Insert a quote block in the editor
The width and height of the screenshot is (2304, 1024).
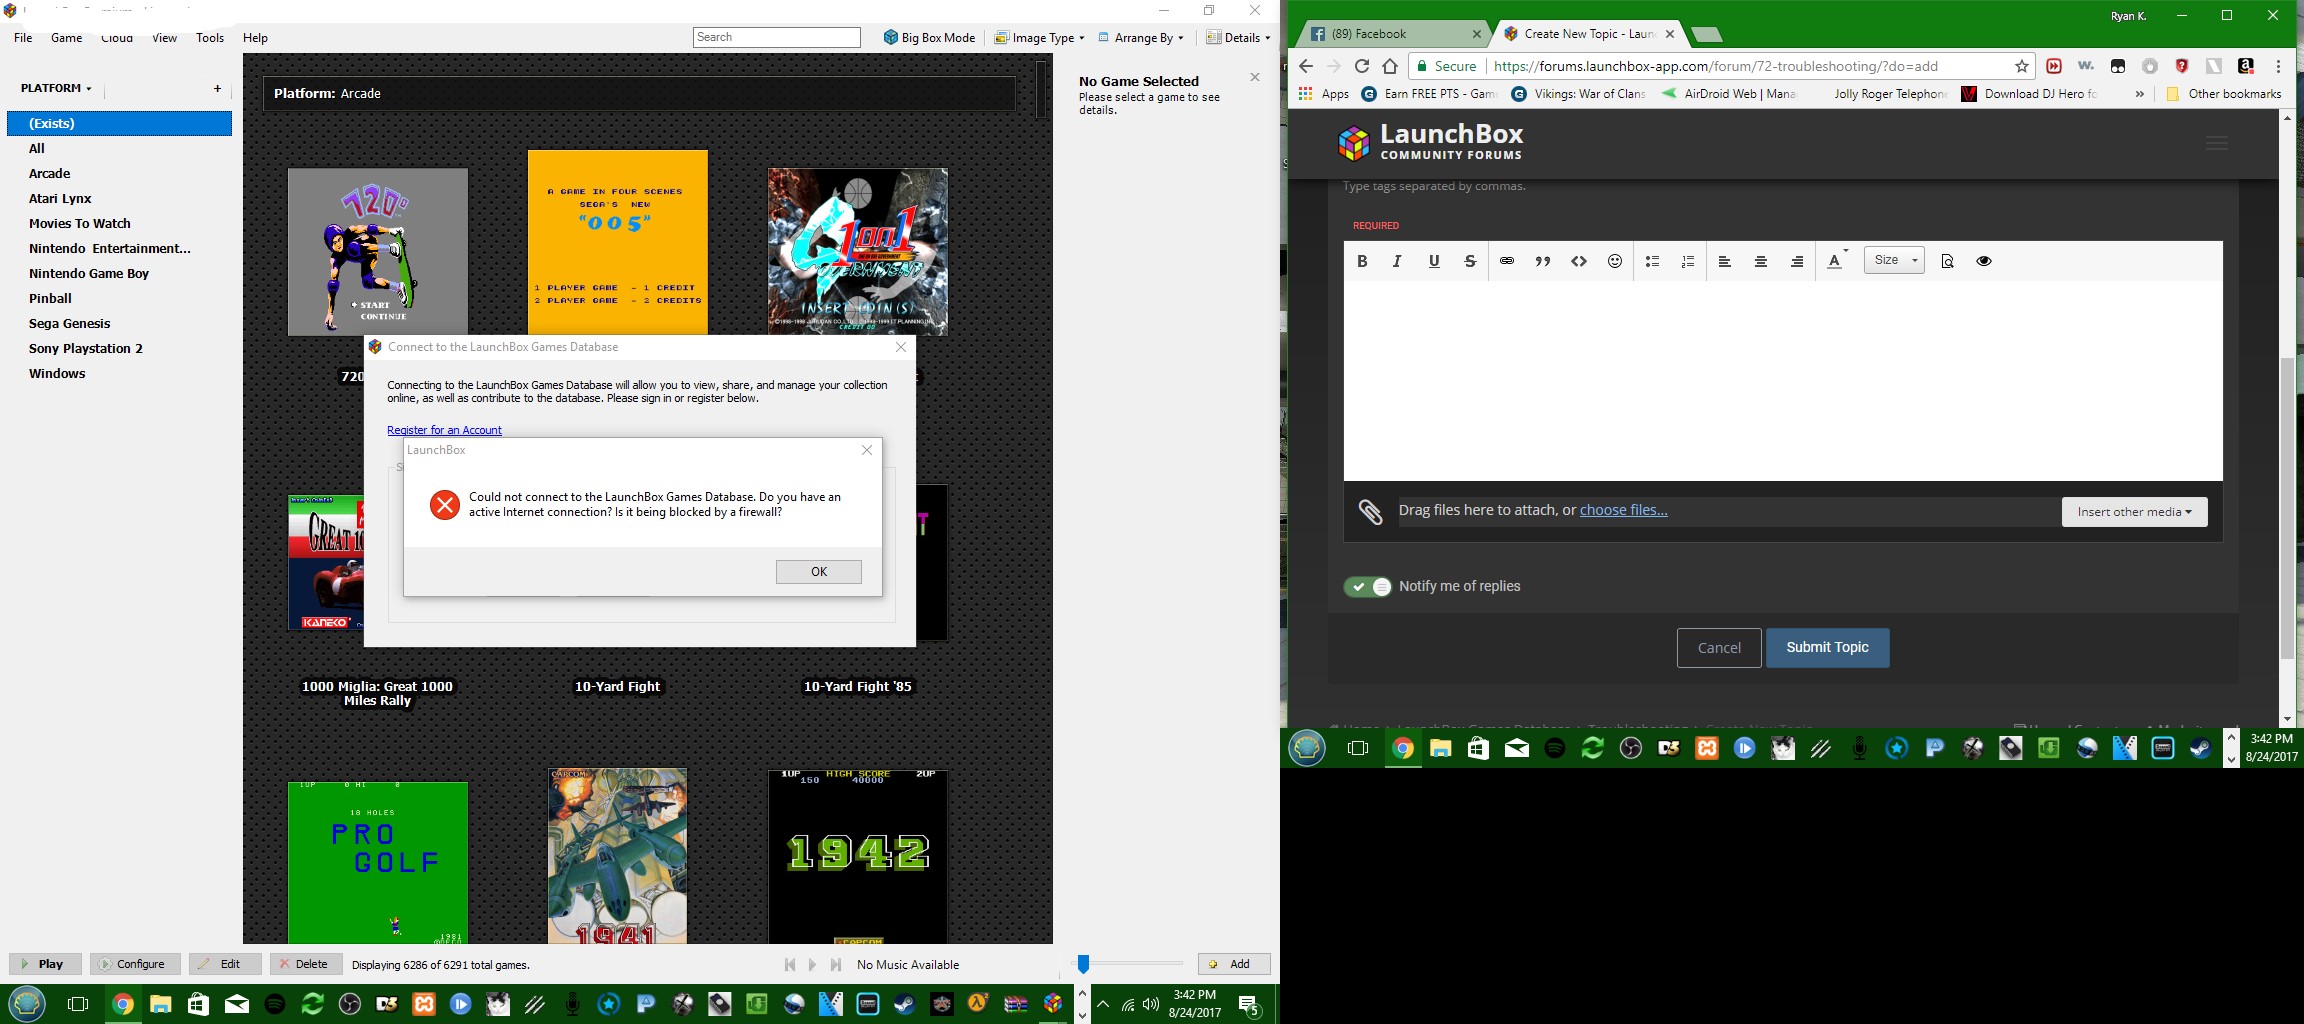pyautogui.click(x=1542, y=261)
